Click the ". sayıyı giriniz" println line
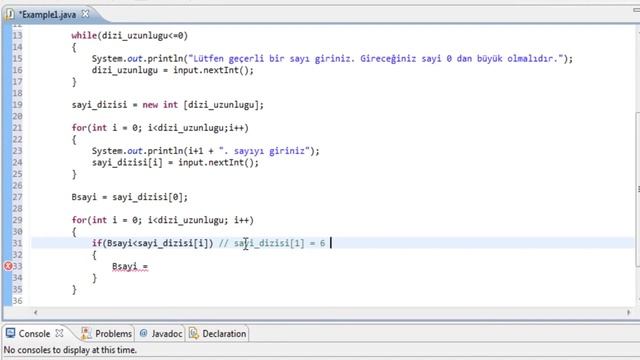This screenshot has height=360, width=640. (x=206, y=151)
